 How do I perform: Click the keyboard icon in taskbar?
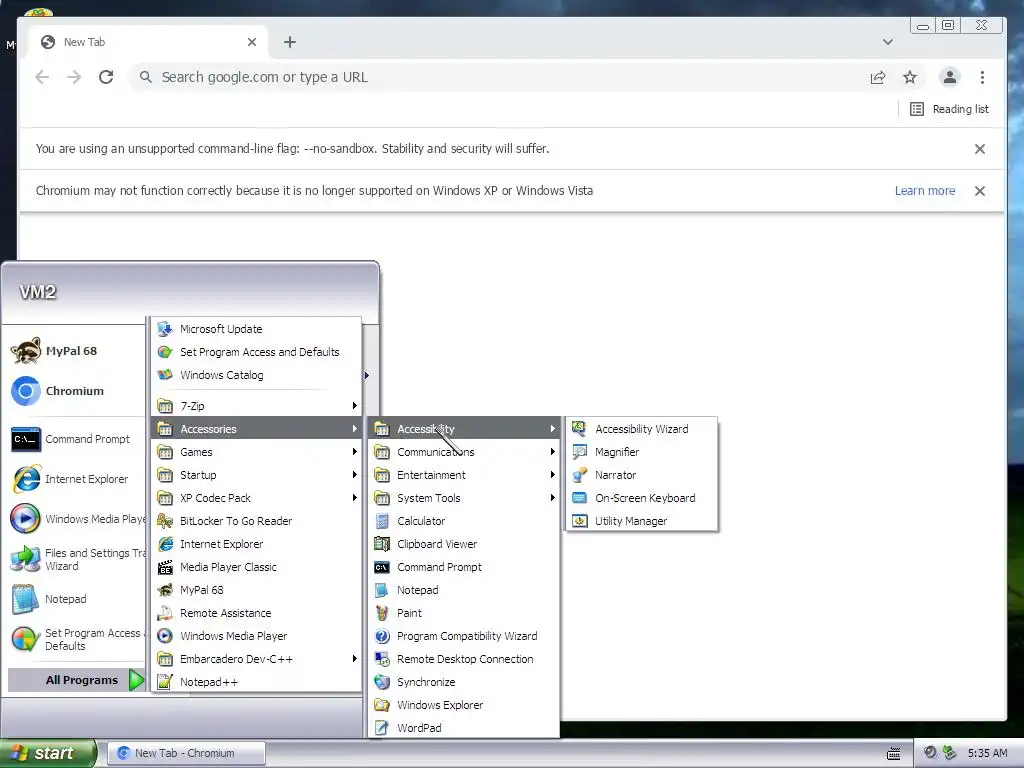click(893, 754)
